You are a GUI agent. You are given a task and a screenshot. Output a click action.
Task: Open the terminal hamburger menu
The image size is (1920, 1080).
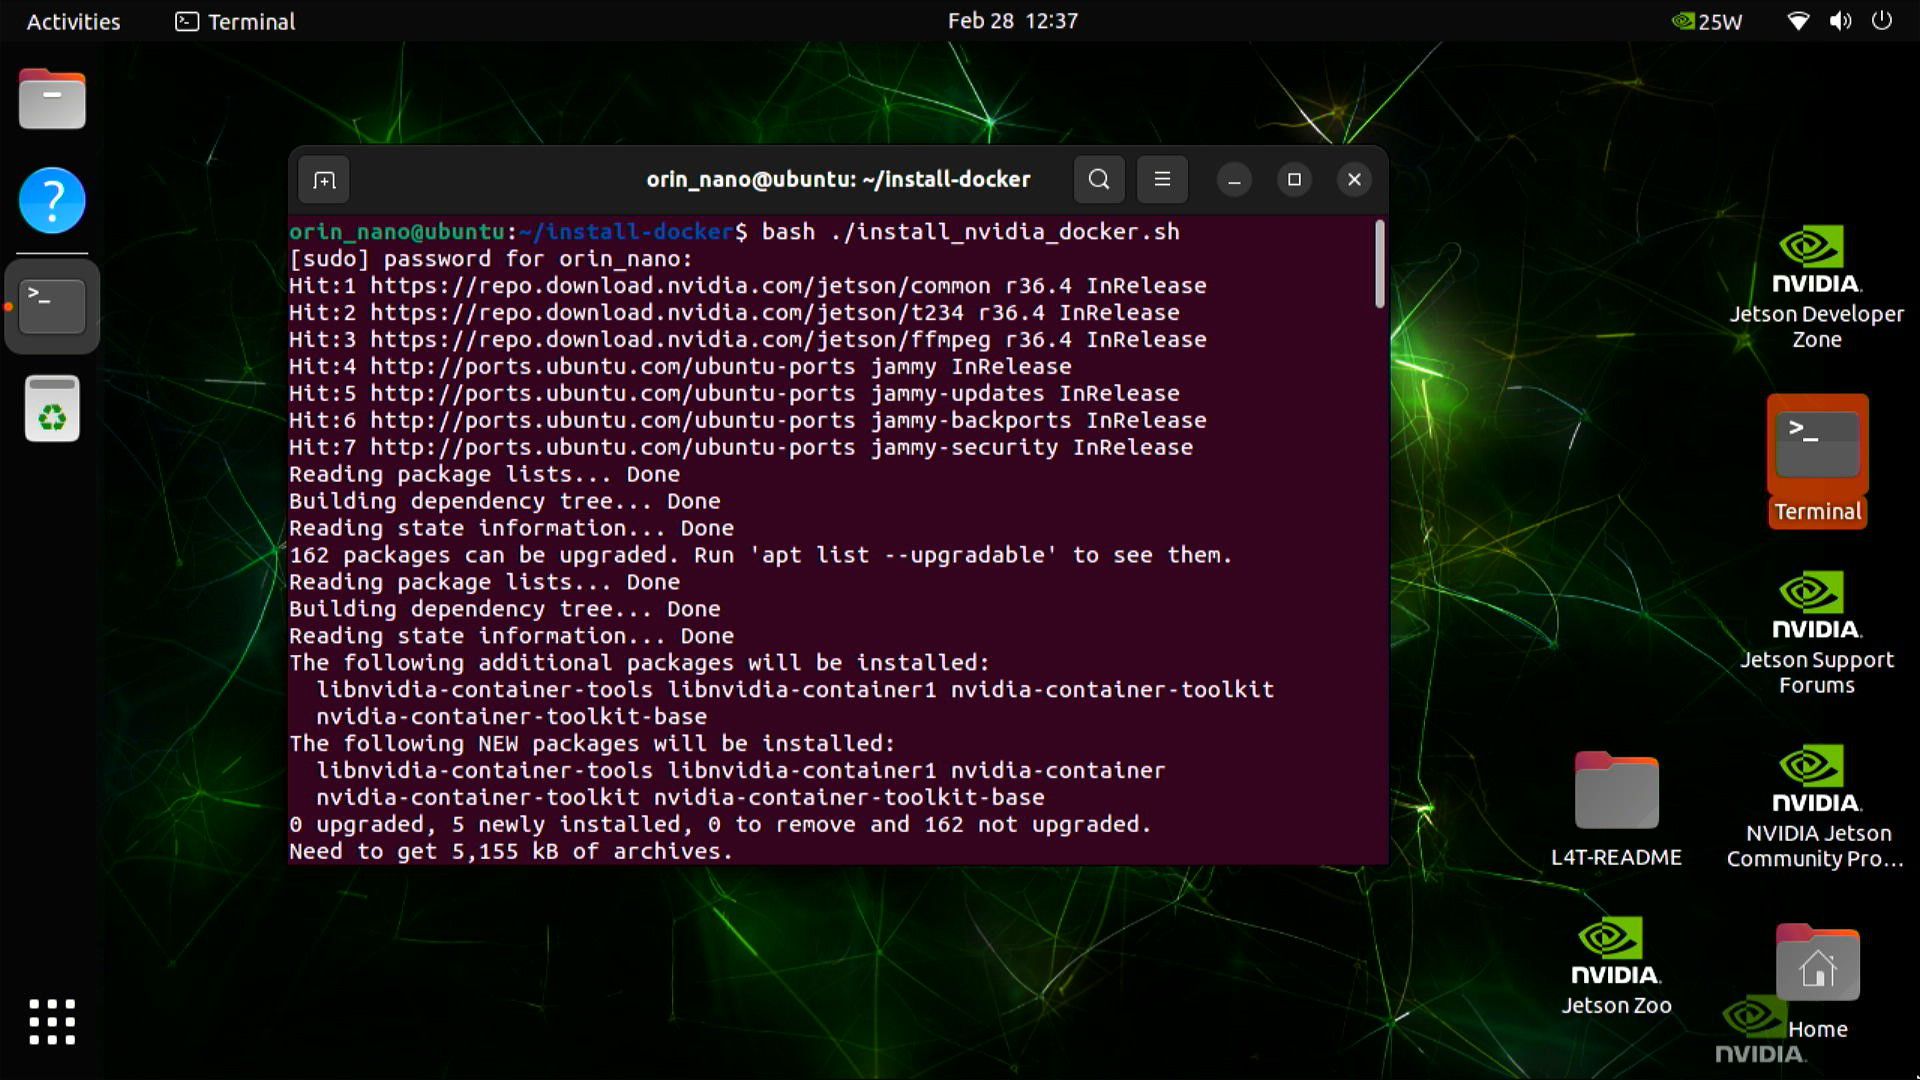[x=1161, y=179]
